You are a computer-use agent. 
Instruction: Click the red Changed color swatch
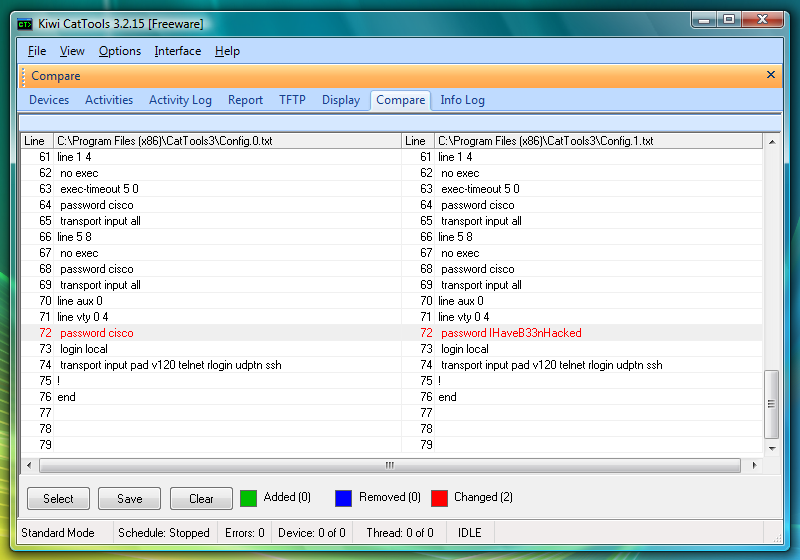coord(439,498)
